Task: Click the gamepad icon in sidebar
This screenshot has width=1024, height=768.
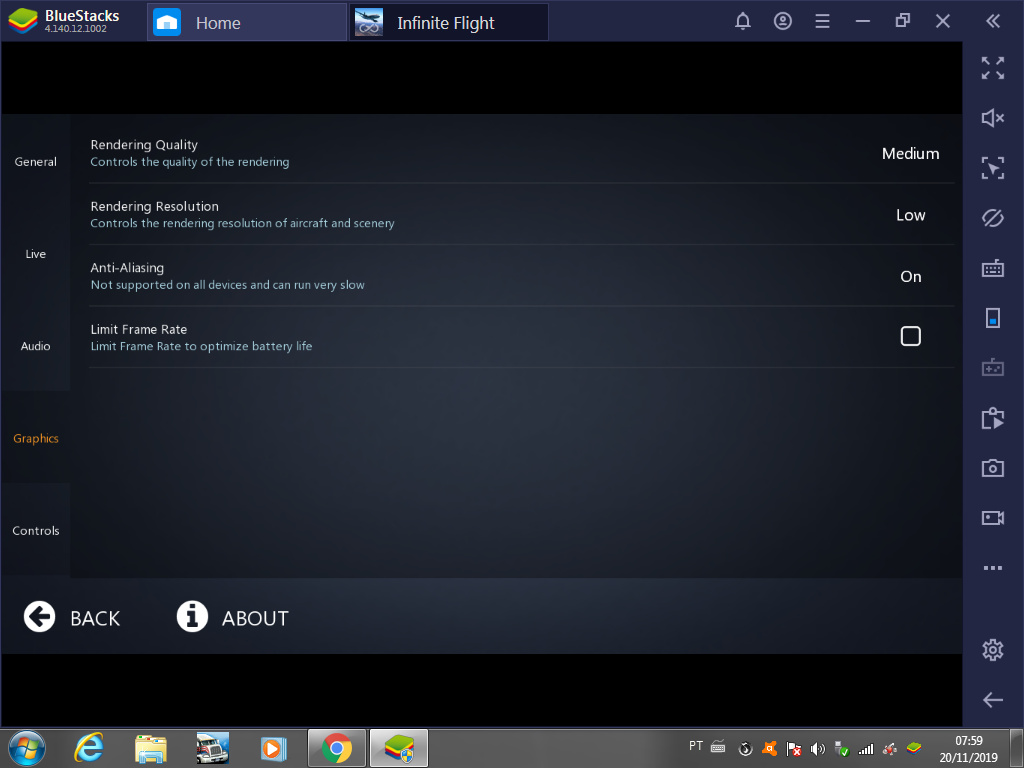Action: [x=993, y=368]
